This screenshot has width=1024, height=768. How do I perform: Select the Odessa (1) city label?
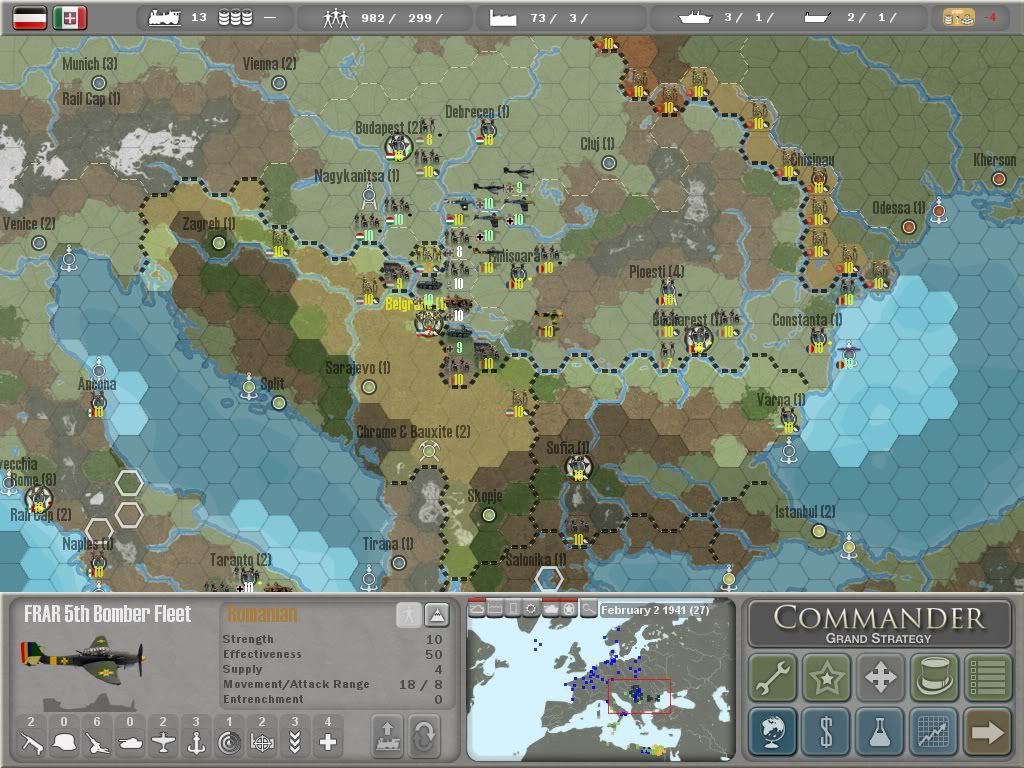pos(899,208)
